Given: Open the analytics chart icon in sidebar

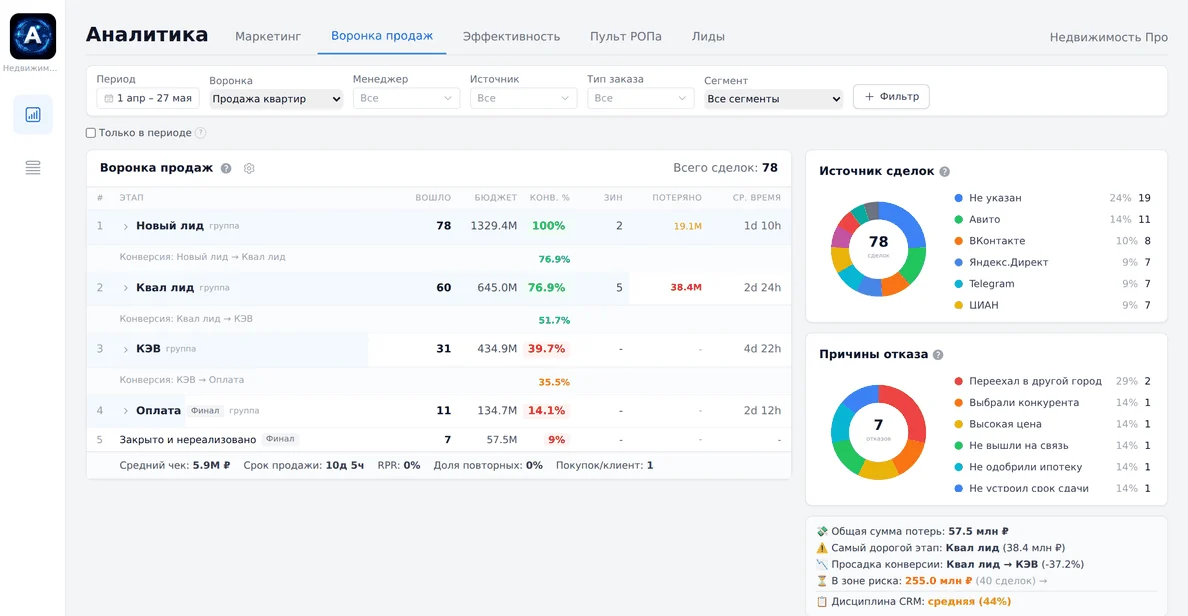Looking at the screenshot, I should pyautogui.click(x=33, y=114).
